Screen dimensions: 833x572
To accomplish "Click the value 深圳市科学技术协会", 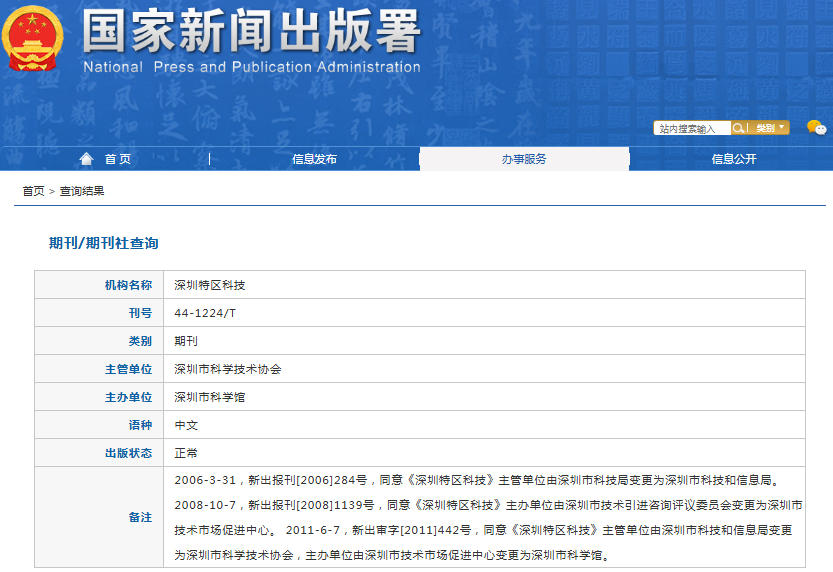I will pyautogui.click(x=228, y=369).
